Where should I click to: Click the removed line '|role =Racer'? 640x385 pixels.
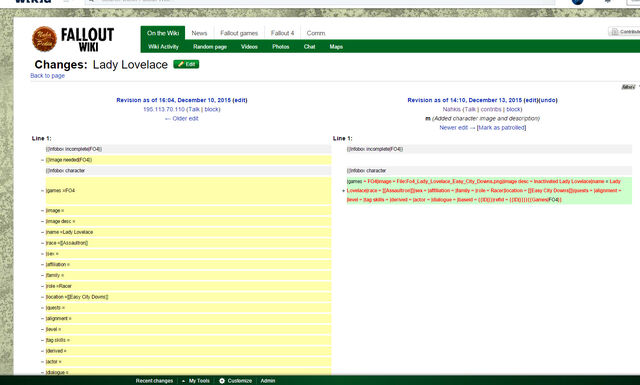coord(188,286)
